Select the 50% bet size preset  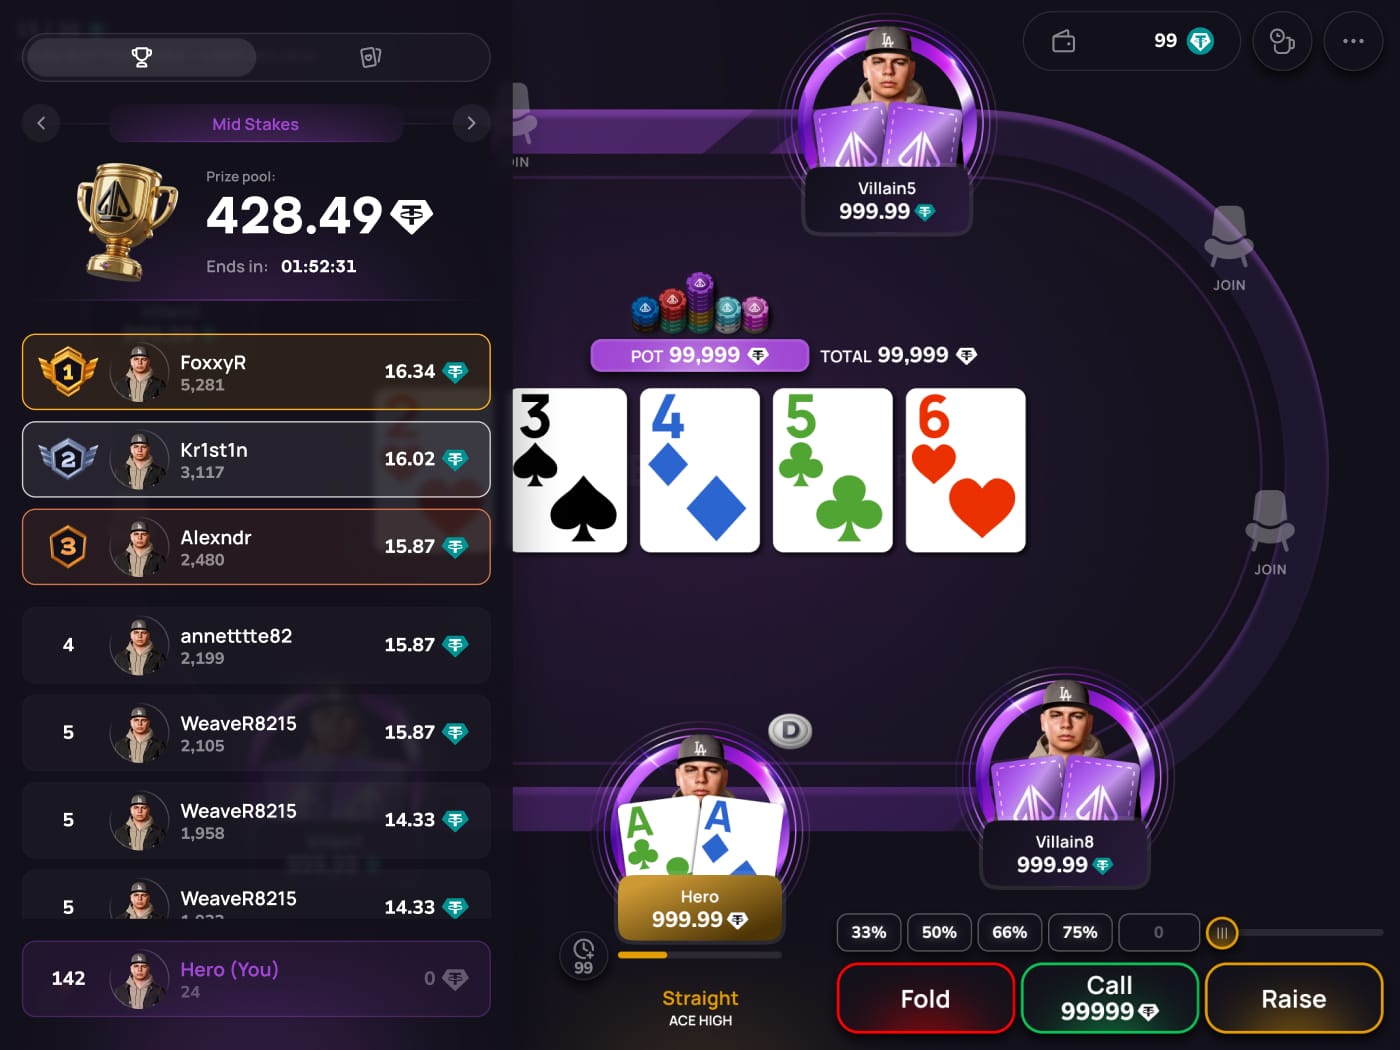[x=939, y=932]
